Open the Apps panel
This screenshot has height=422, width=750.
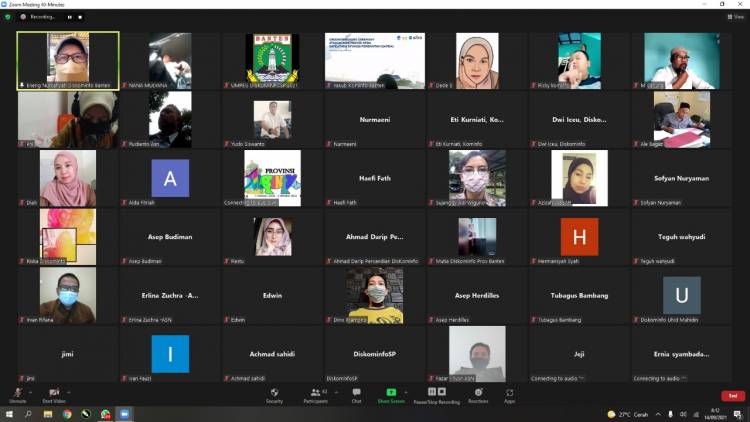(x=509, y=394)
